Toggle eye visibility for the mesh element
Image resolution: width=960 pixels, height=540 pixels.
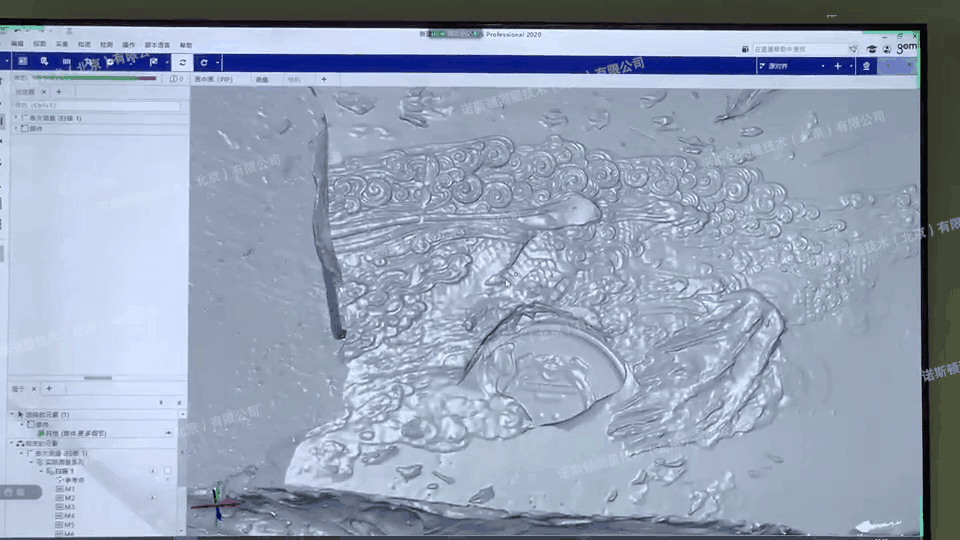pyautogui.click(x=168, y=433)
